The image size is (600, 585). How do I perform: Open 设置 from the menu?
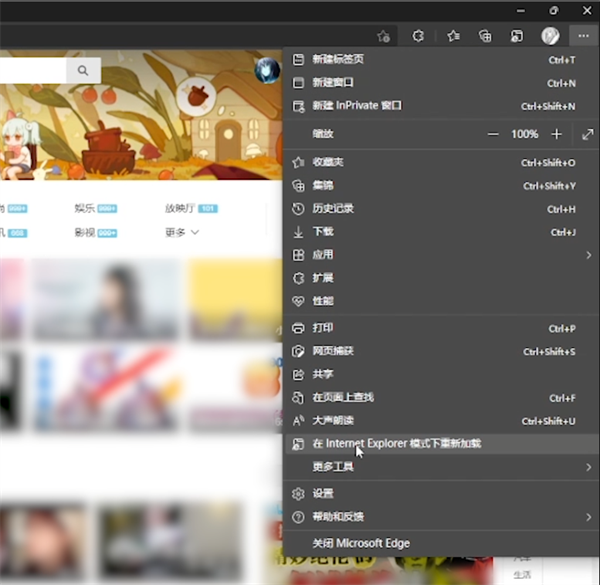[441, 494]
